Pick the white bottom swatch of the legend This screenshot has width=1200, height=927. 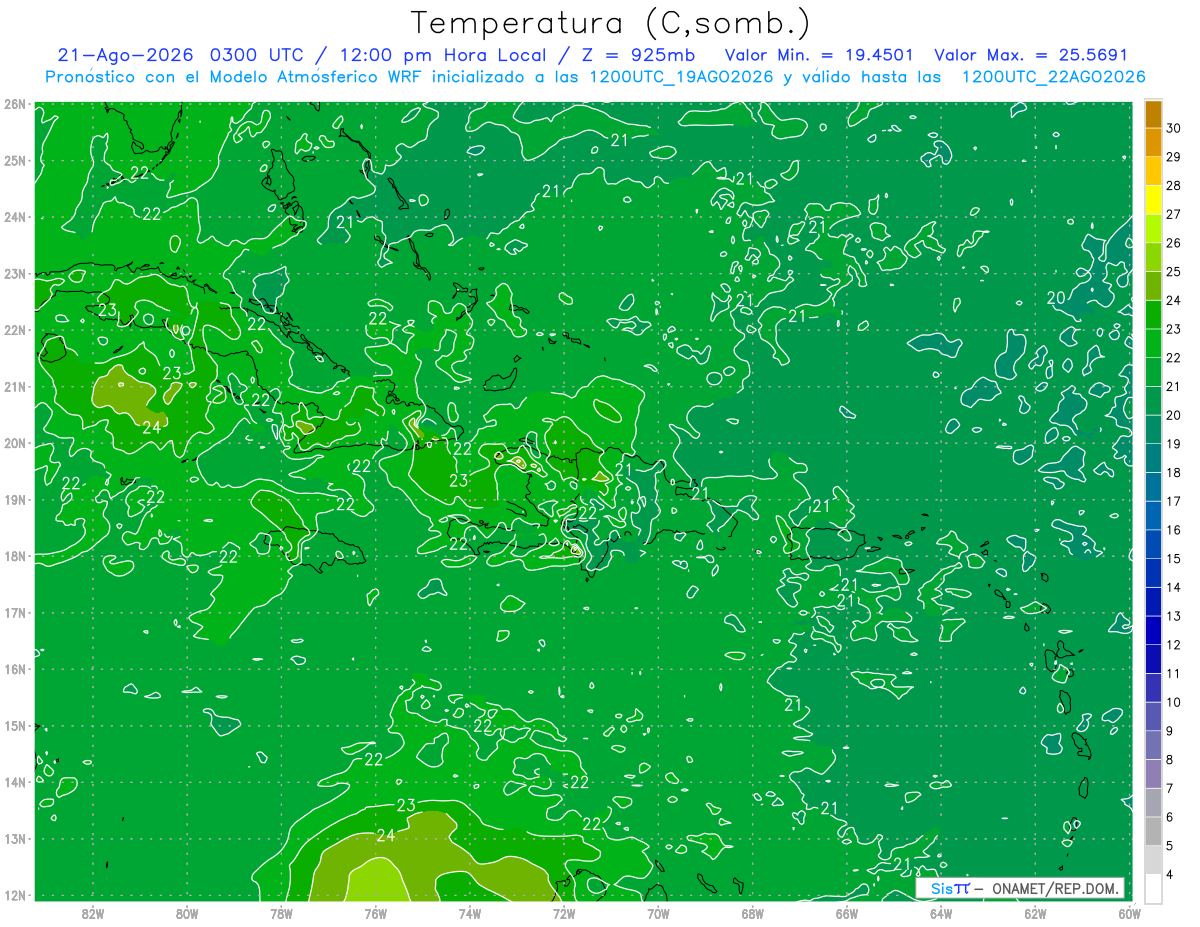(1153, 887)
